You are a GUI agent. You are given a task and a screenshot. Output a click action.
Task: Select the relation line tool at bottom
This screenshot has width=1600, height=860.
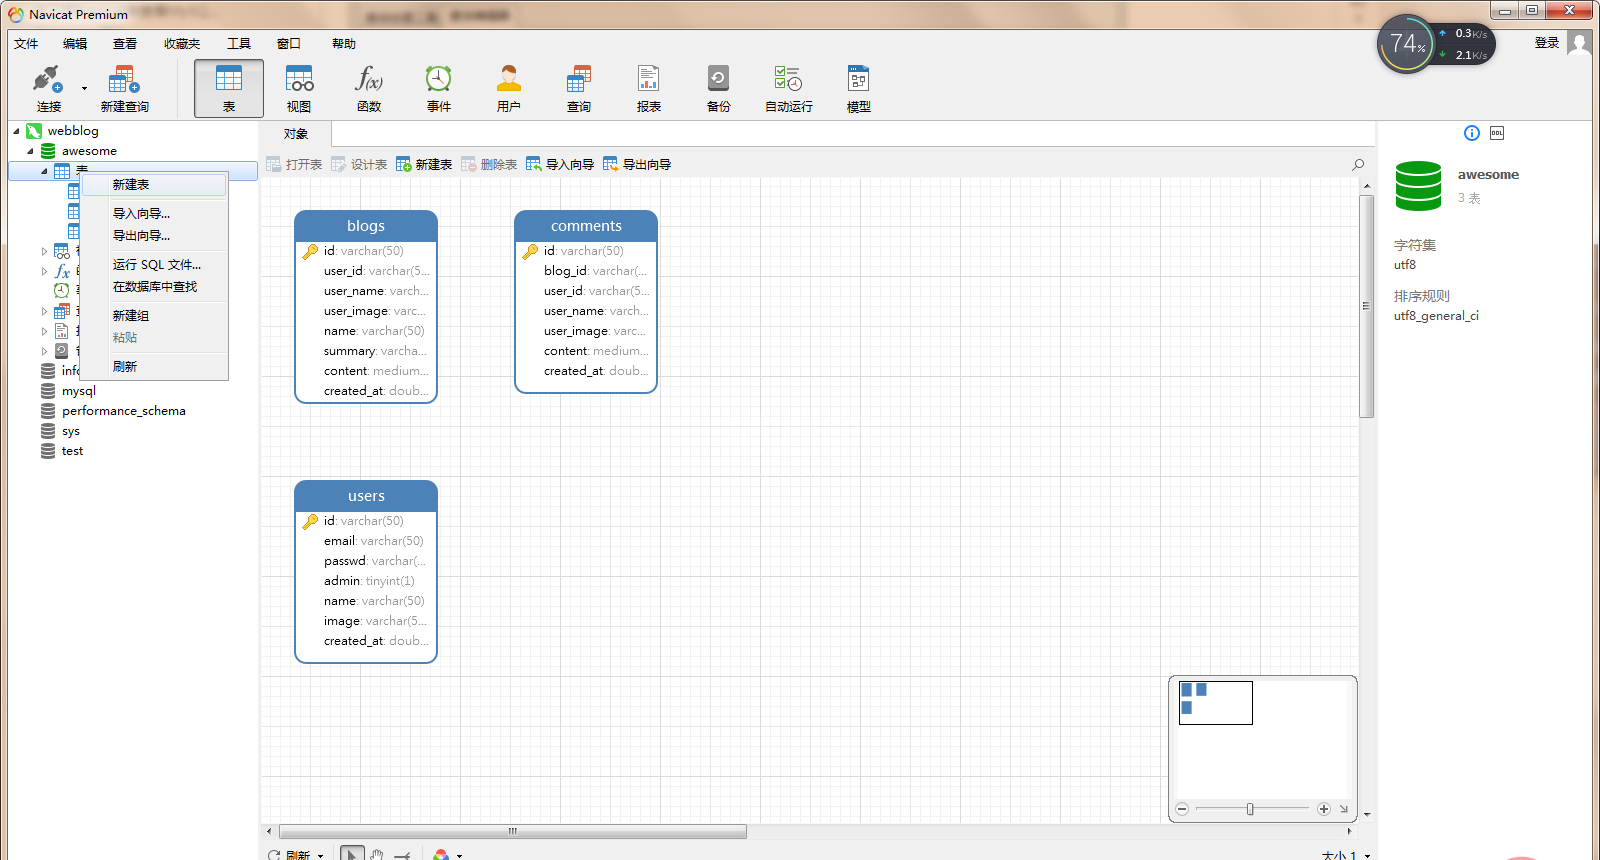tap(402, 855)
